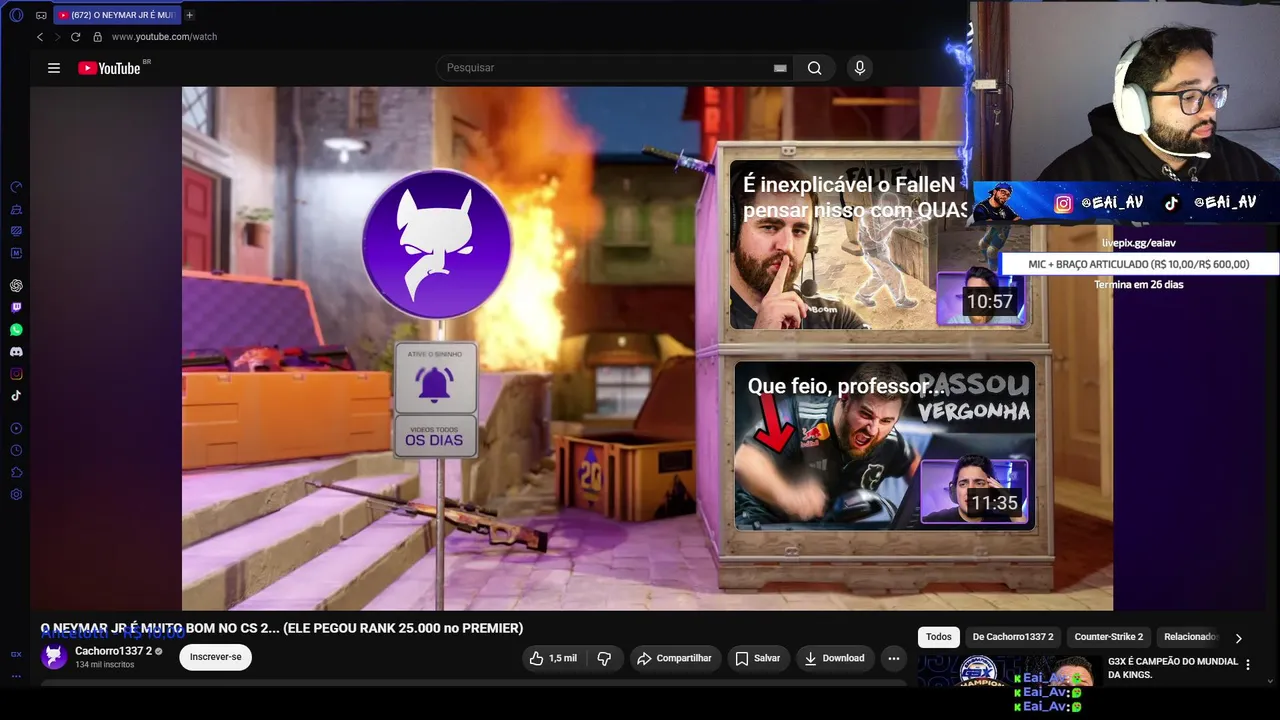Go back to the previous page
This screenshot has width=1280, height=720.
pyautogui.click(x=40, y=37)
